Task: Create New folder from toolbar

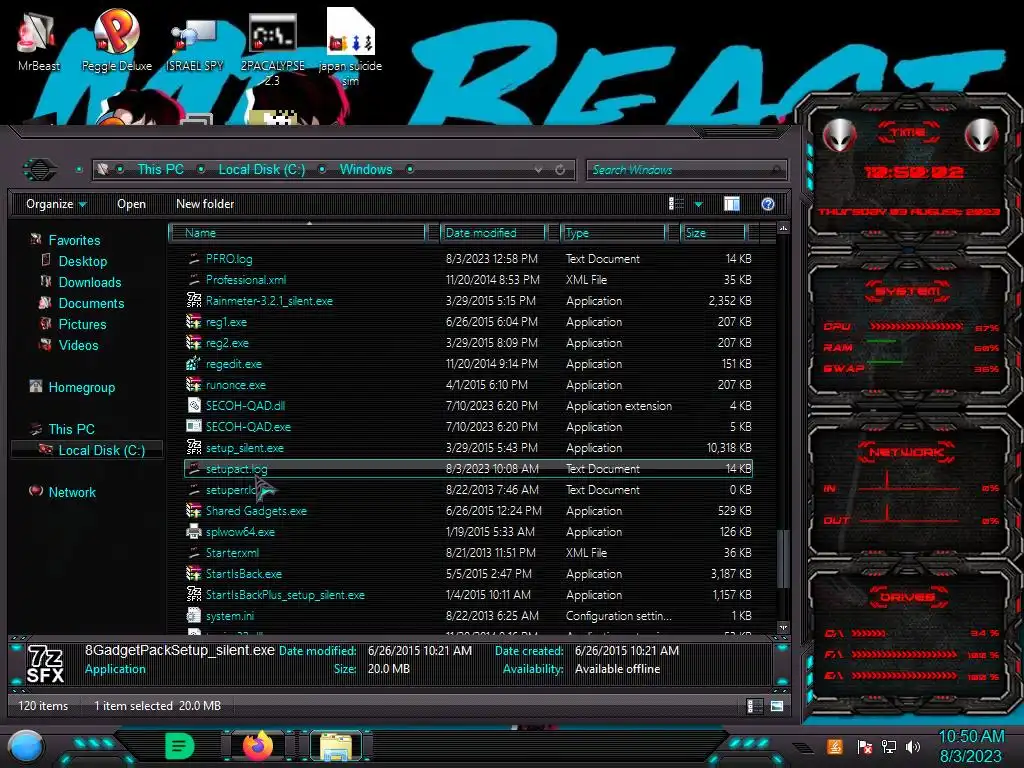Action: coord(205,204)
